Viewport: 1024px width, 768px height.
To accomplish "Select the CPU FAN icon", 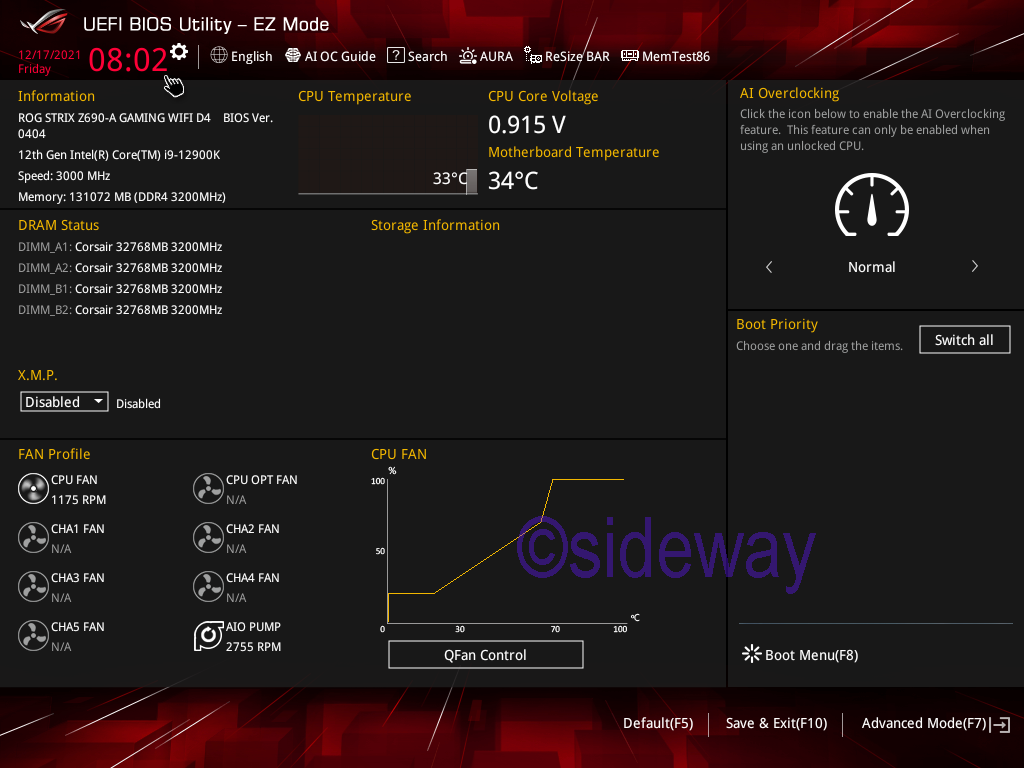I will [33, 489].
